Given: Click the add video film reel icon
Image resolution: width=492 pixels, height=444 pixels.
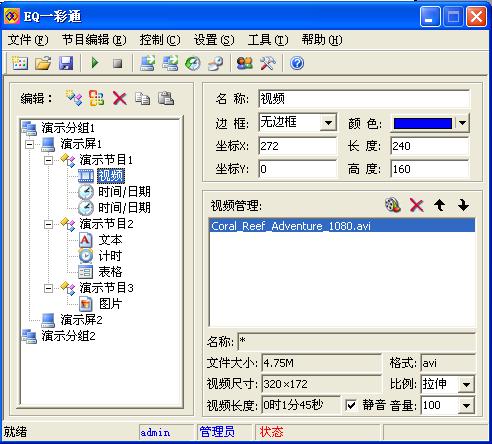Looking at the screenshot, I should point(393,205).
